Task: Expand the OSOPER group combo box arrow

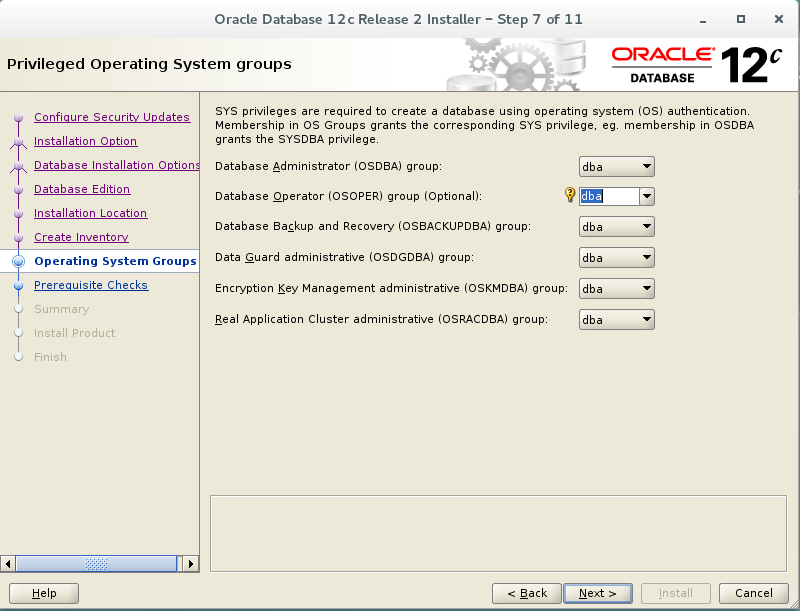Action: (647, 196)
